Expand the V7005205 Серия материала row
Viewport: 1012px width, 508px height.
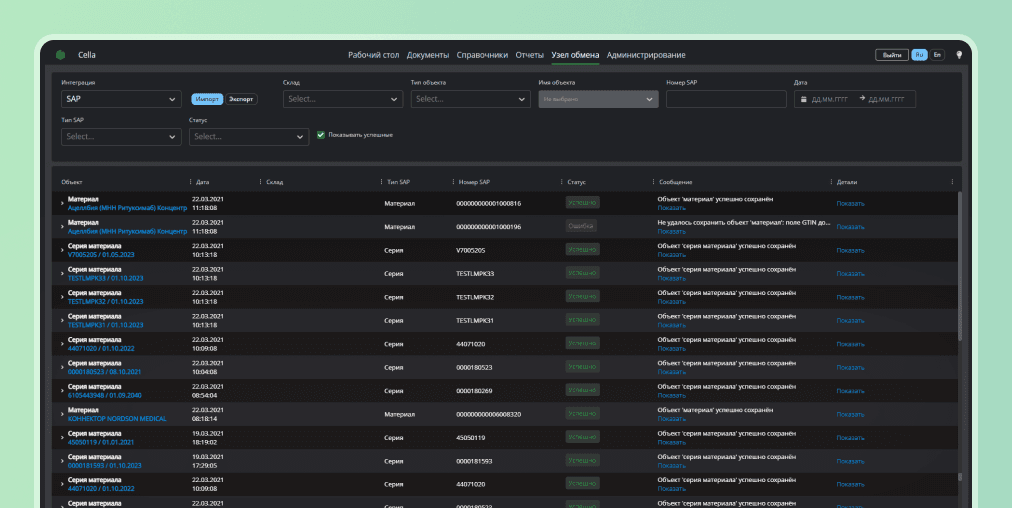coord(62,250)
